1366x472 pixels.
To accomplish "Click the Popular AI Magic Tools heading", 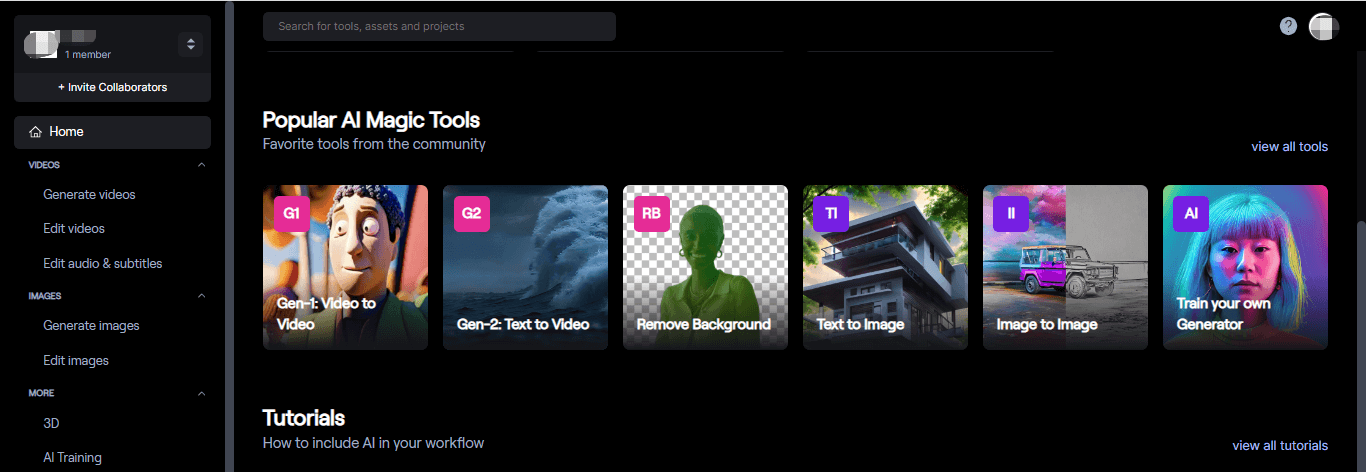I will tap(371, 120).
